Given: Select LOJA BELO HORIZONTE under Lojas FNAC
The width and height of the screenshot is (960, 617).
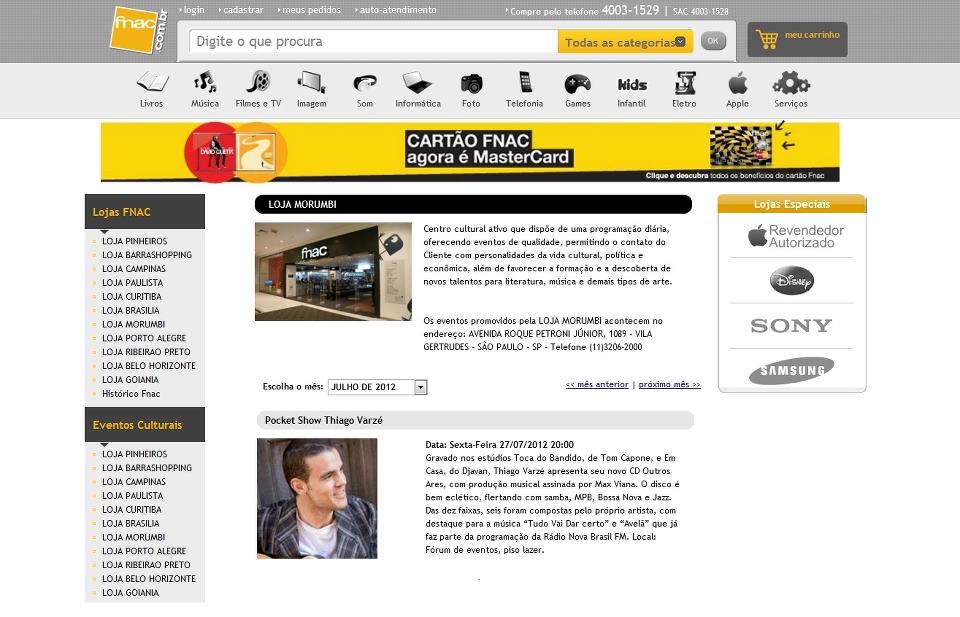Looking at the screenshot, I should tap(149, 365).
